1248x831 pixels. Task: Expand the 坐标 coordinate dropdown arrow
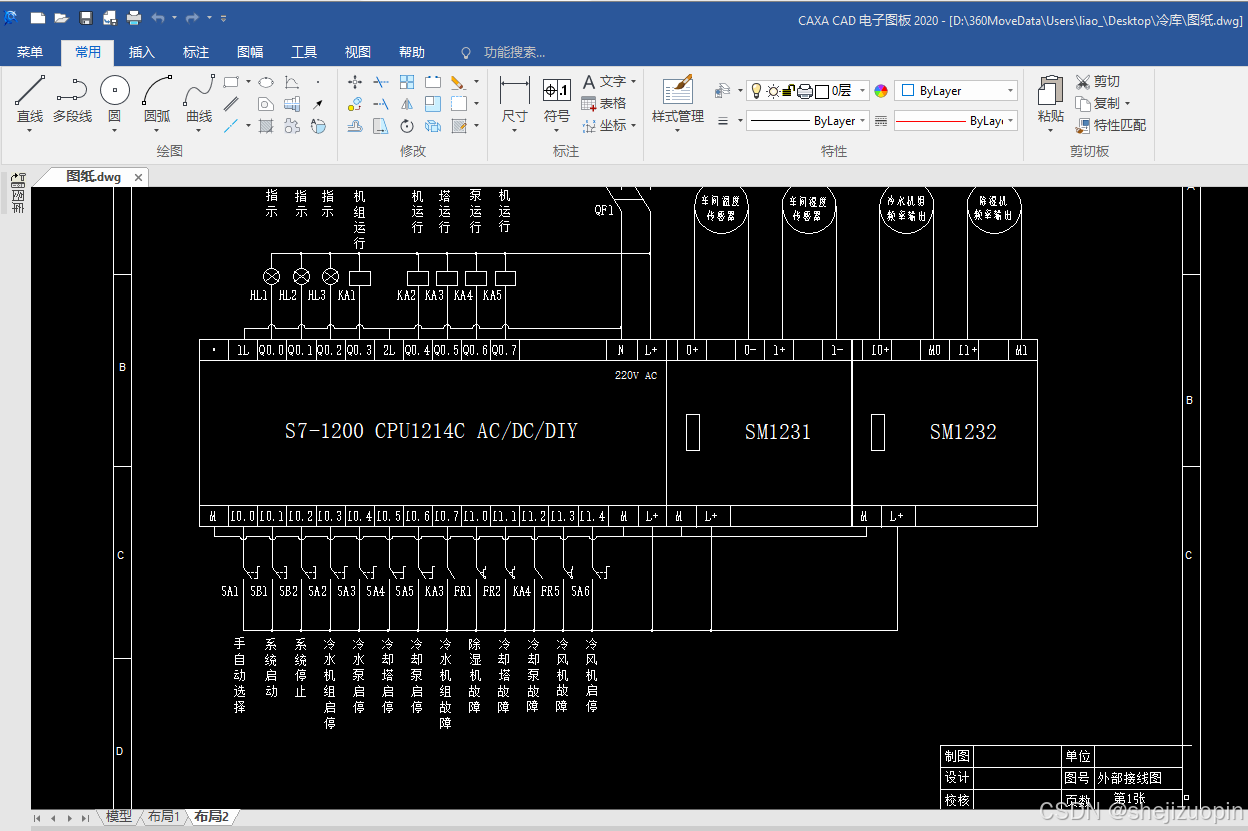click(634, 126)
